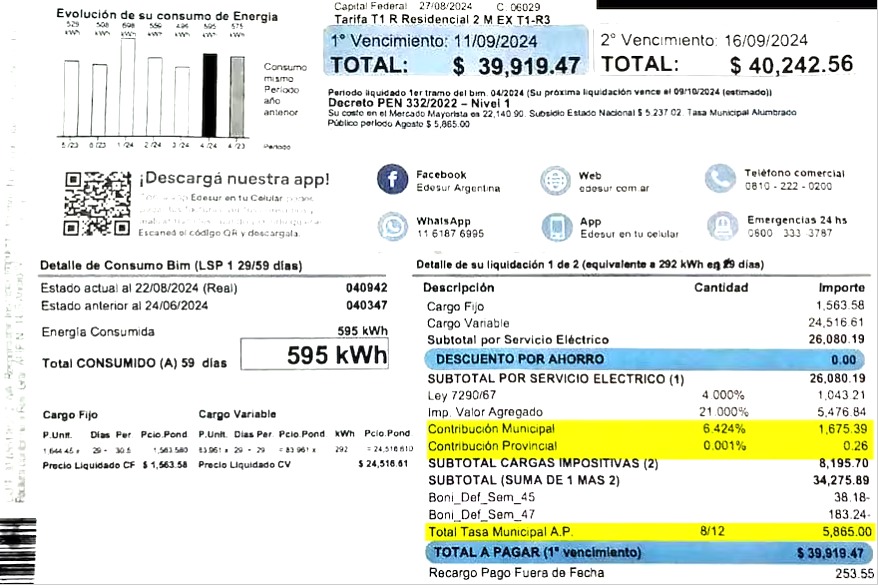Click the Emergencias 24 hs icon
Image resolution: width=878 pixels, height=588 pixels.
click(722, 226)
